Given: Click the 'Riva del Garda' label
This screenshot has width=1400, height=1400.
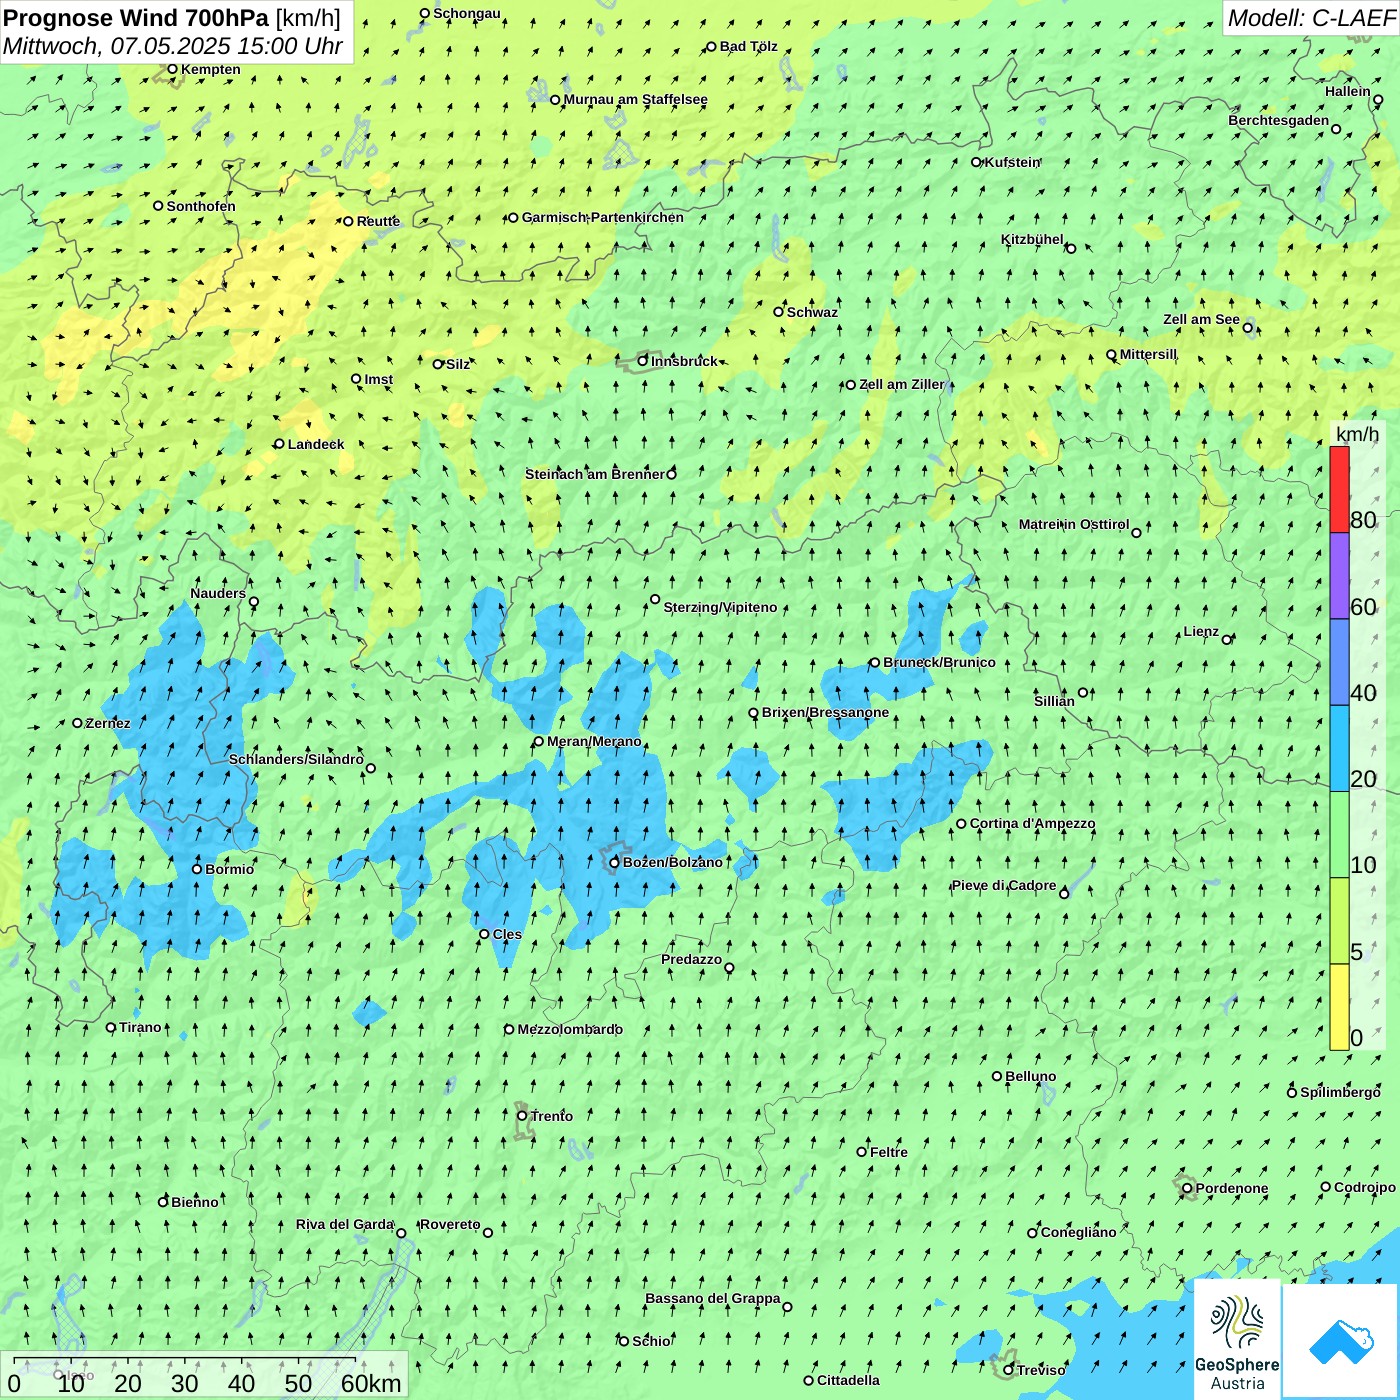Looking at the screenshot, I should (345, 1225).
